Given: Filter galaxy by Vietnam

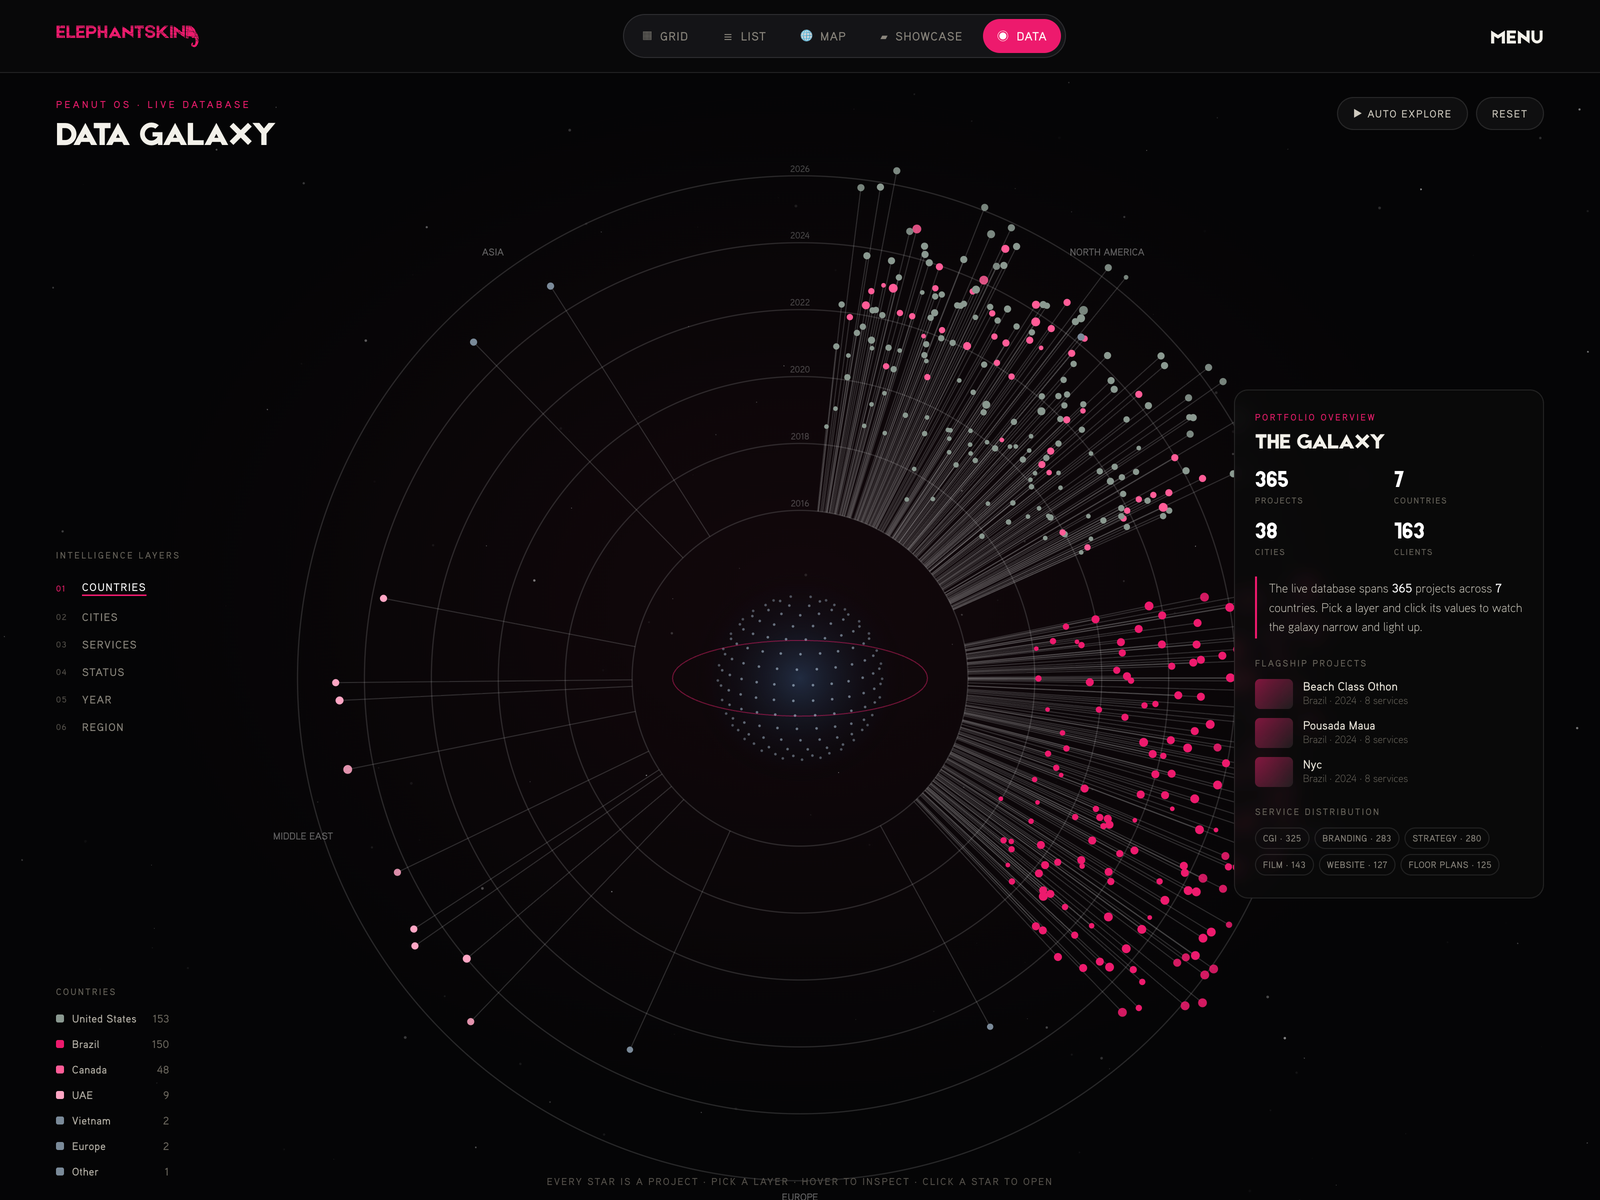Looking at the screenshot, I should coord(112,1121).
